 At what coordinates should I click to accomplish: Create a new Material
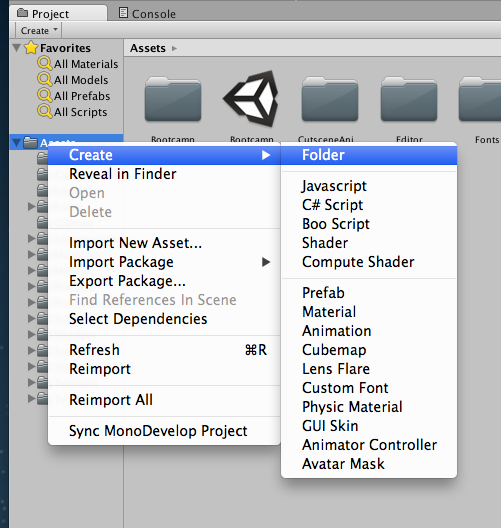click(369, 312)
